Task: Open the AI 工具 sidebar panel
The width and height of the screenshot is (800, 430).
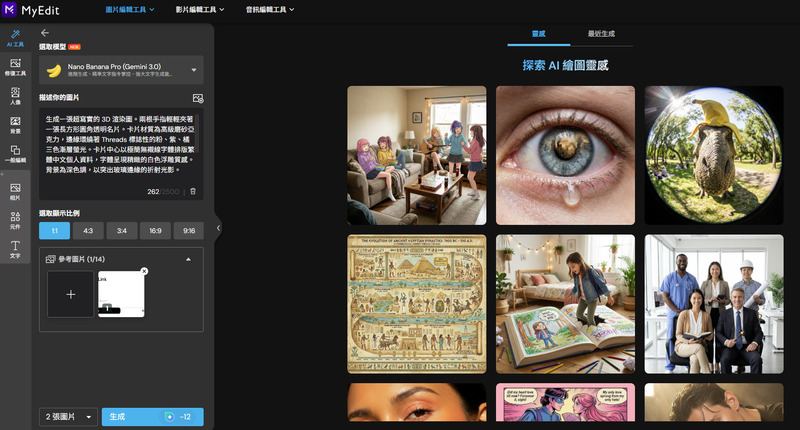Action: [x=15, y=39]
